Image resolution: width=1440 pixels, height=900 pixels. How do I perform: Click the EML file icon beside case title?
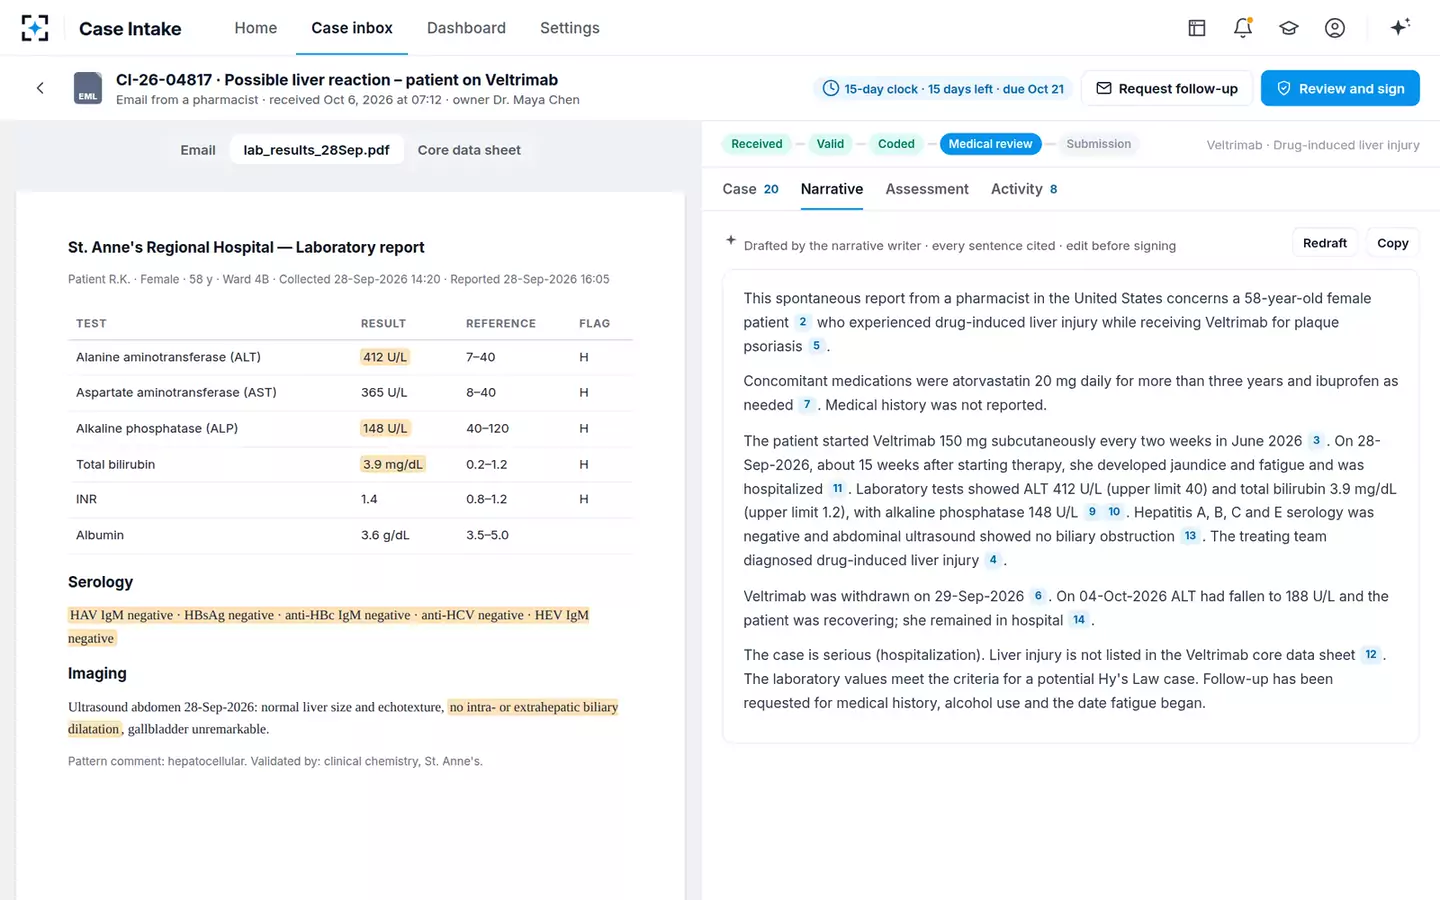click(88, 88)
